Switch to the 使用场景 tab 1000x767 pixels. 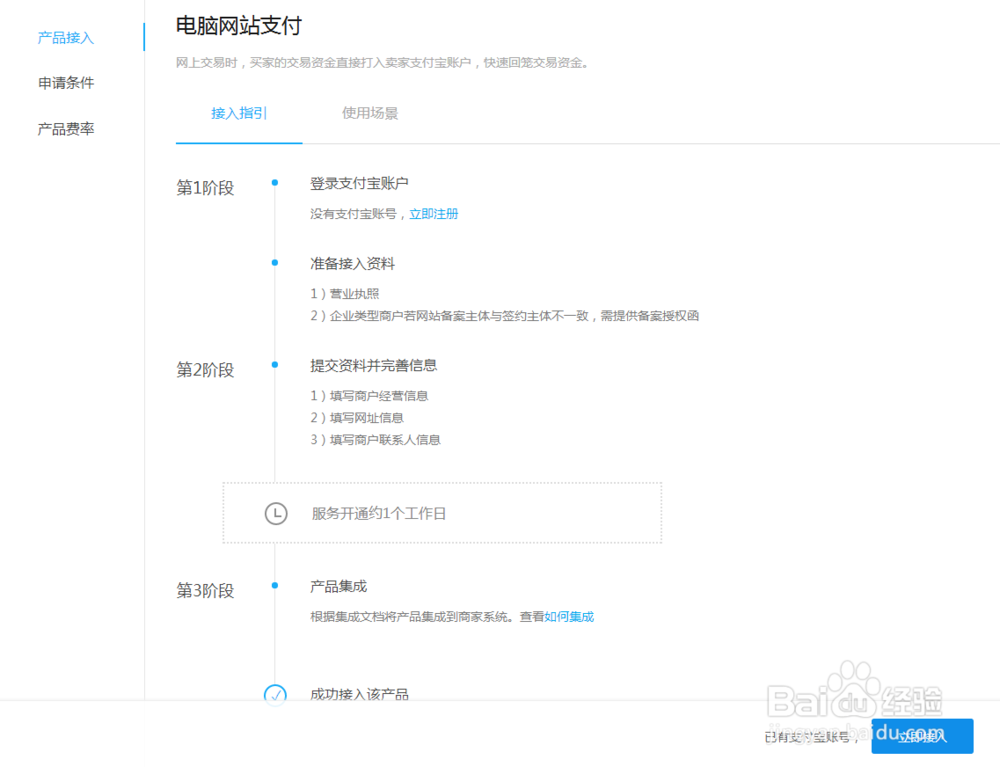click(369, 113)
